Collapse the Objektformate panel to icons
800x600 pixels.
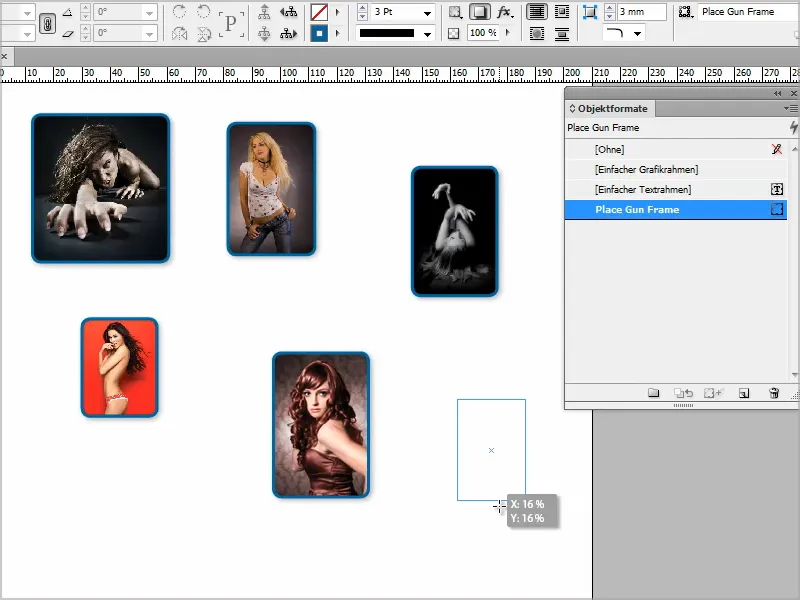(778, 93)
